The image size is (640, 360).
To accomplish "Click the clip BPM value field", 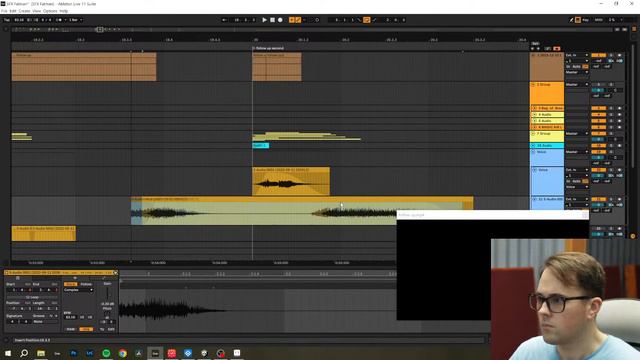I will (x=70, y=317).
